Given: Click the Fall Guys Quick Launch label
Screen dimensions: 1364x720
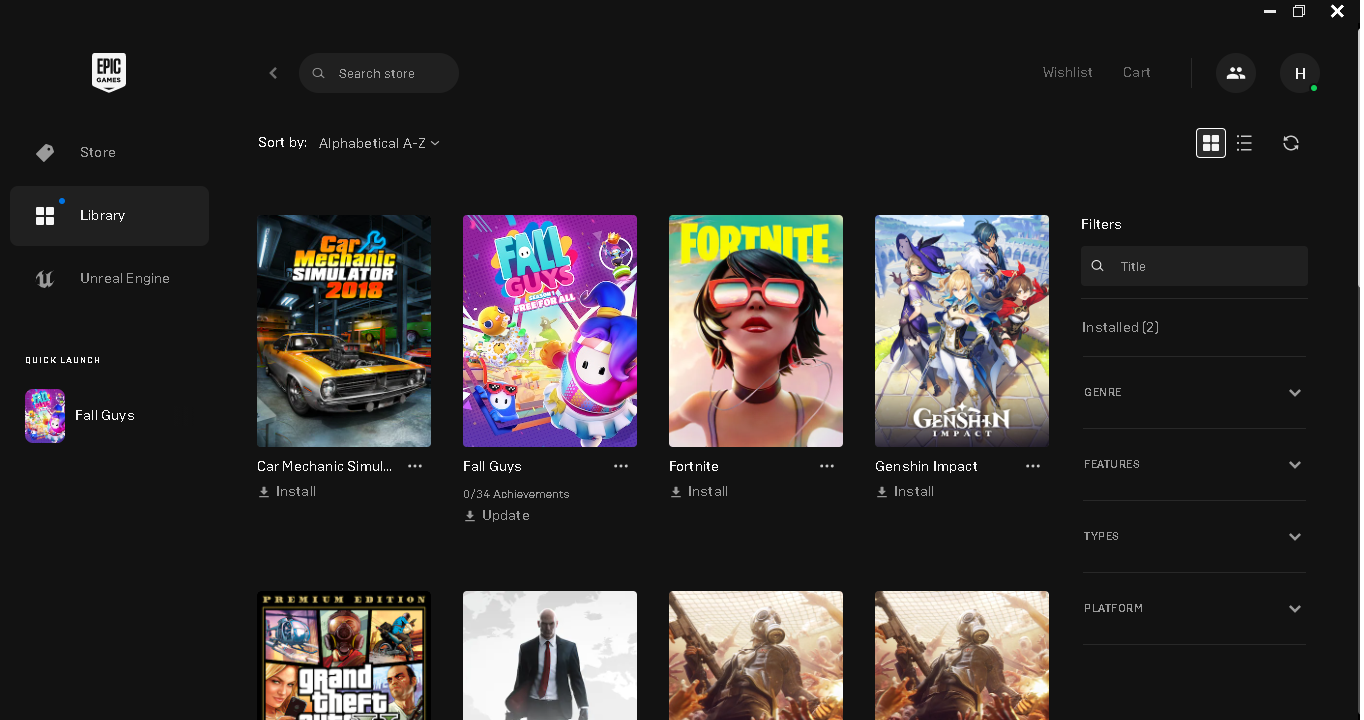Looking at the screenshot, I should (105, 415).
